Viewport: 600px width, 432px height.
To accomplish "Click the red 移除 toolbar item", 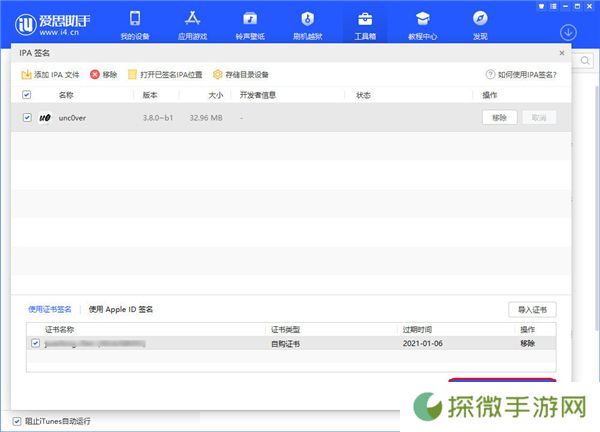I will (x=103, y=74).
